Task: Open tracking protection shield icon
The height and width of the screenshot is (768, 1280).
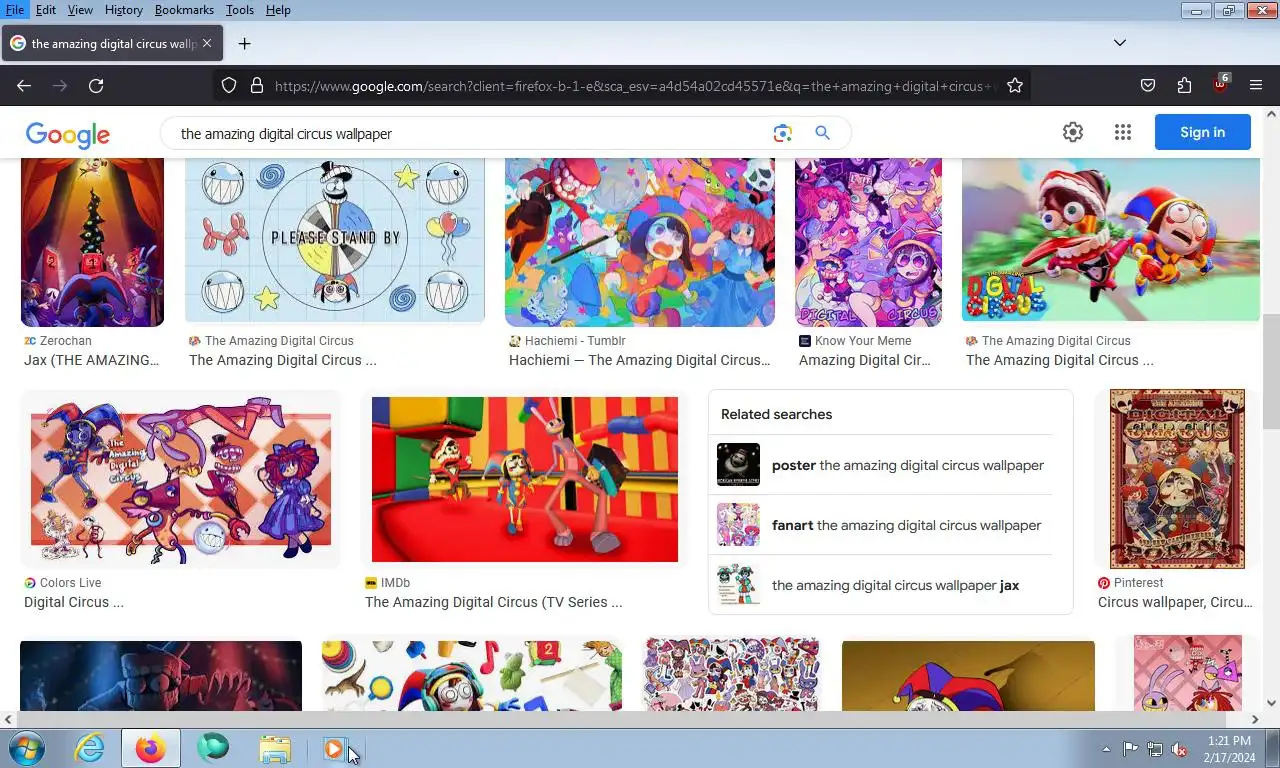Action: click(229, 86)
